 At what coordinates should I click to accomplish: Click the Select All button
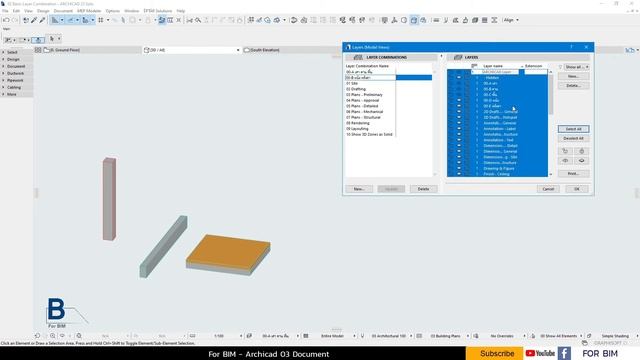tap(573, 129)
